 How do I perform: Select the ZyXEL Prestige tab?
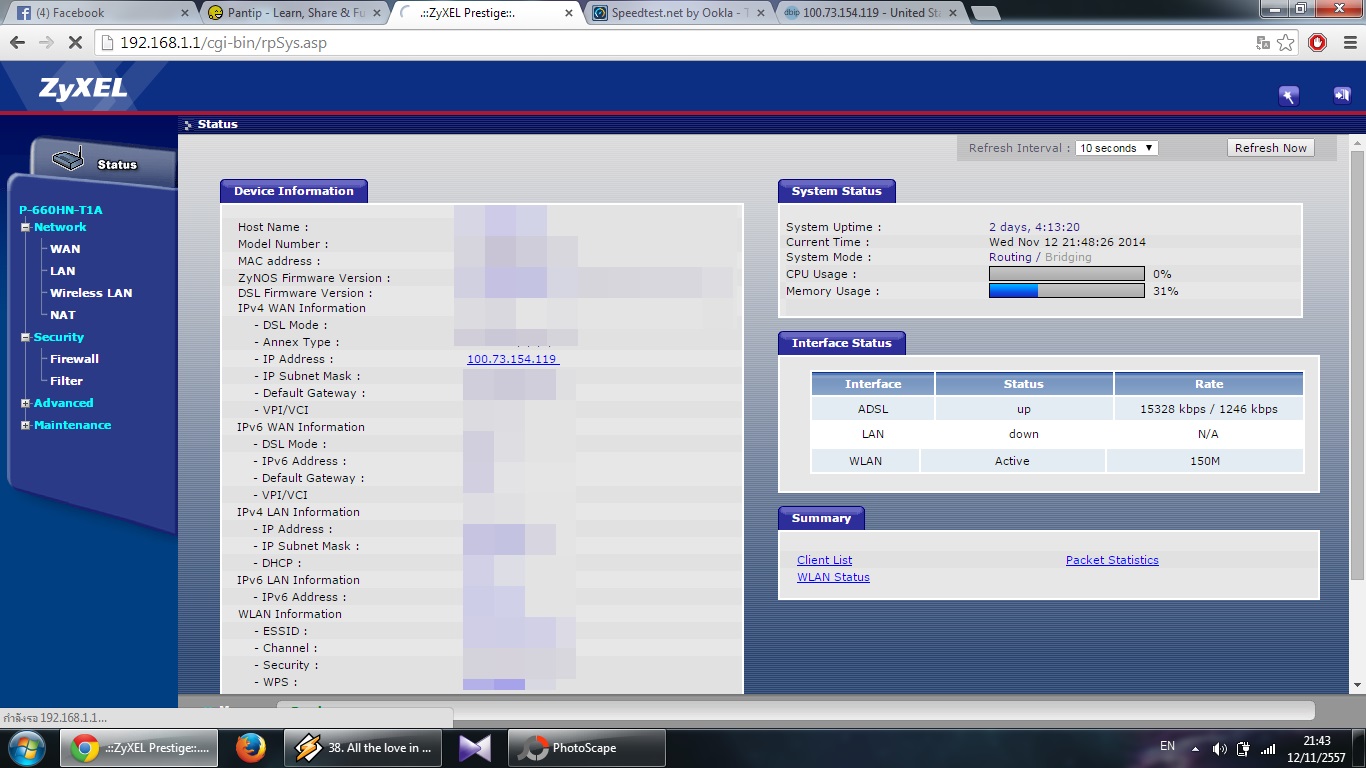484,13
